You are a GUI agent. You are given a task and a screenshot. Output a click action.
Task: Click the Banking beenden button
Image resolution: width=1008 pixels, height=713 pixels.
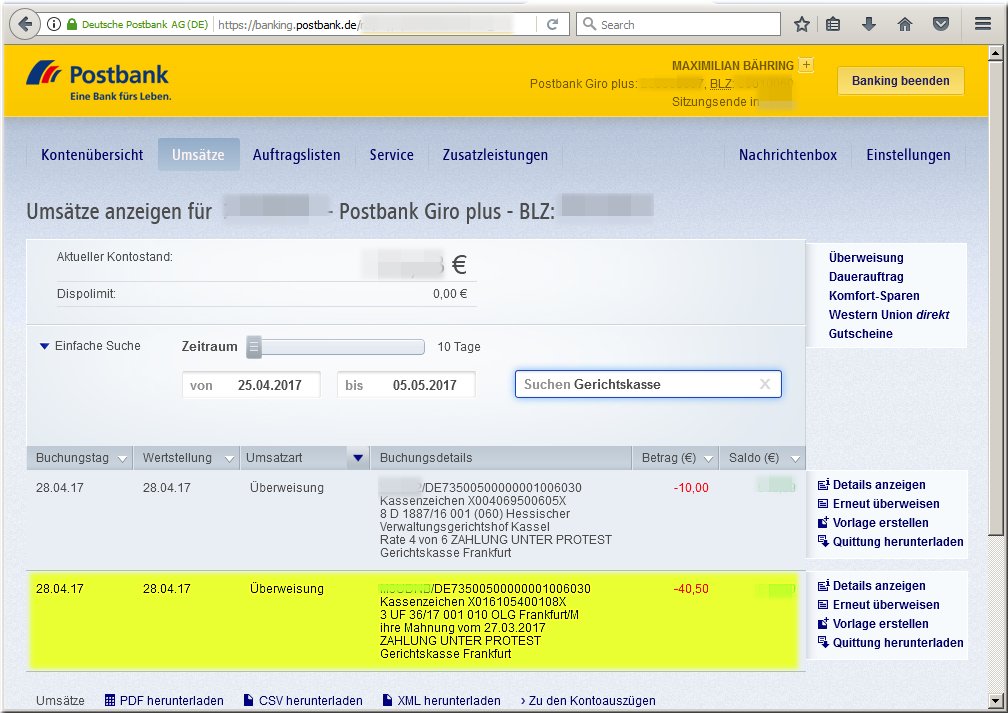pos(900,81)
